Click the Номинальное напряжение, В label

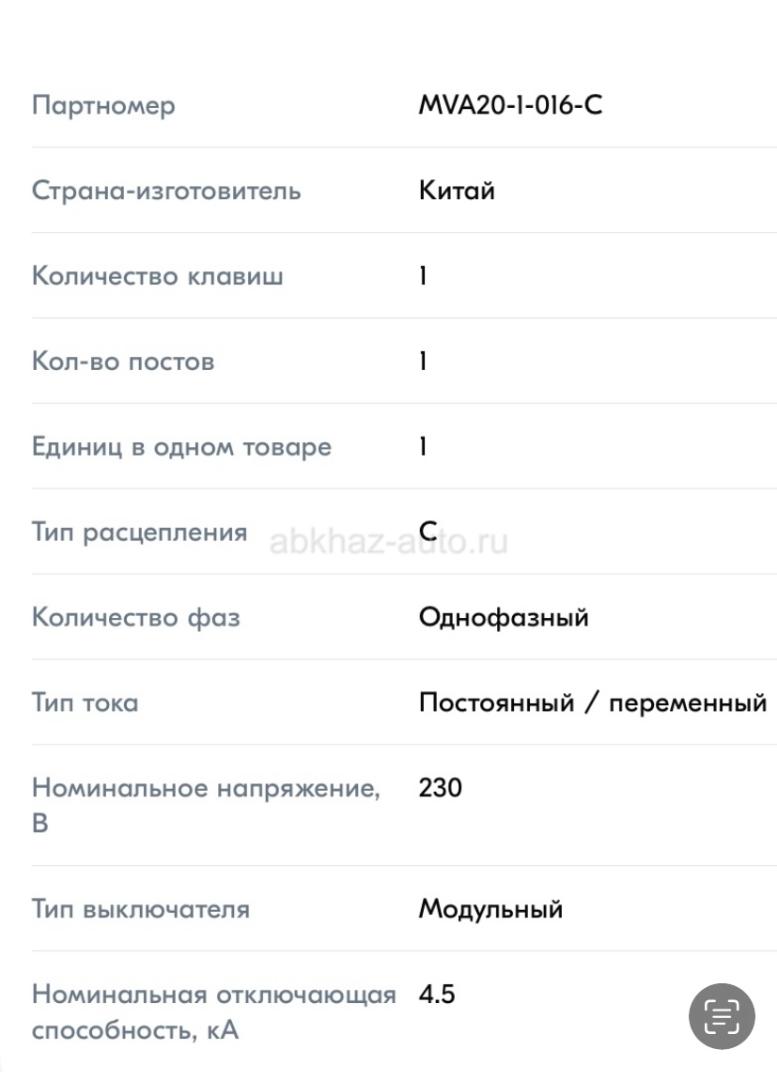[x=206, y=805]
